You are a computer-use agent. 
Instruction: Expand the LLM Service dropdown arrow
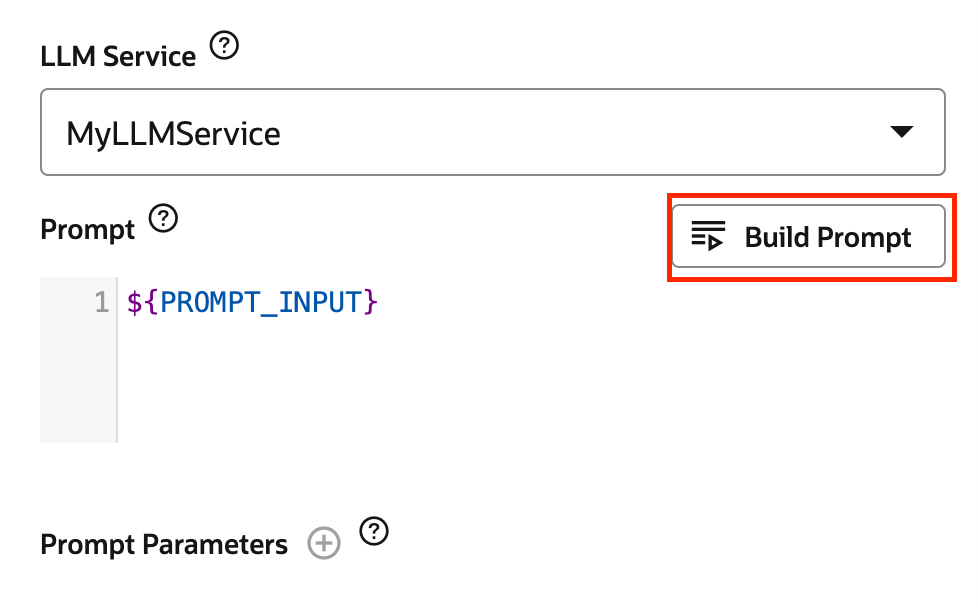tap(901, 132)
